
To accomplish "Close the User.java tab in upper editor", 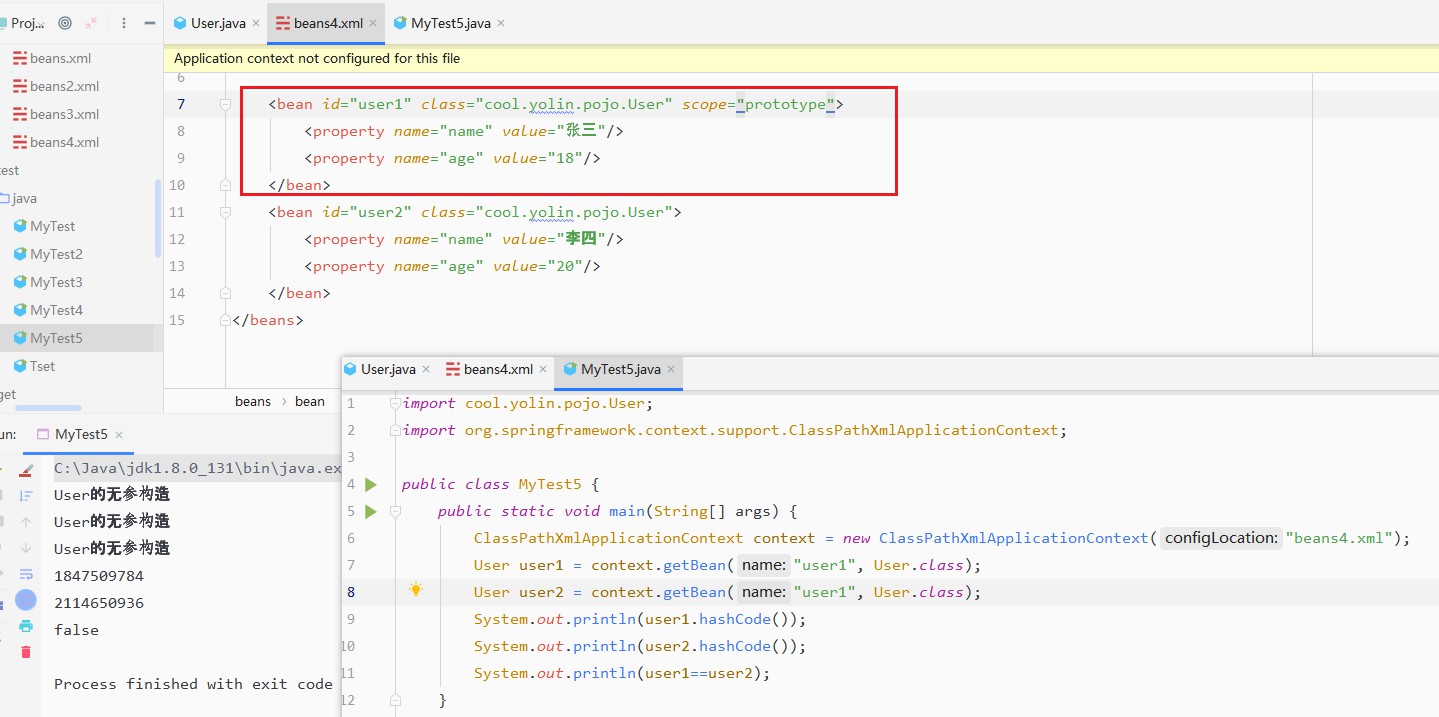I will coord(256,23).
